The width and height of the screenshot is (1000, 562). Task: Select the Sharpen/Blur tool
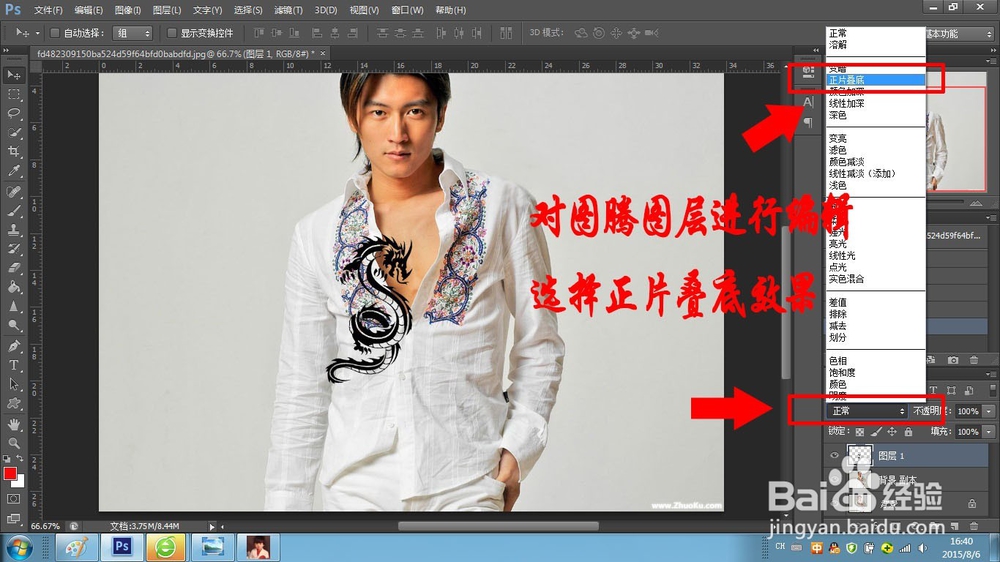pos(13,306)
